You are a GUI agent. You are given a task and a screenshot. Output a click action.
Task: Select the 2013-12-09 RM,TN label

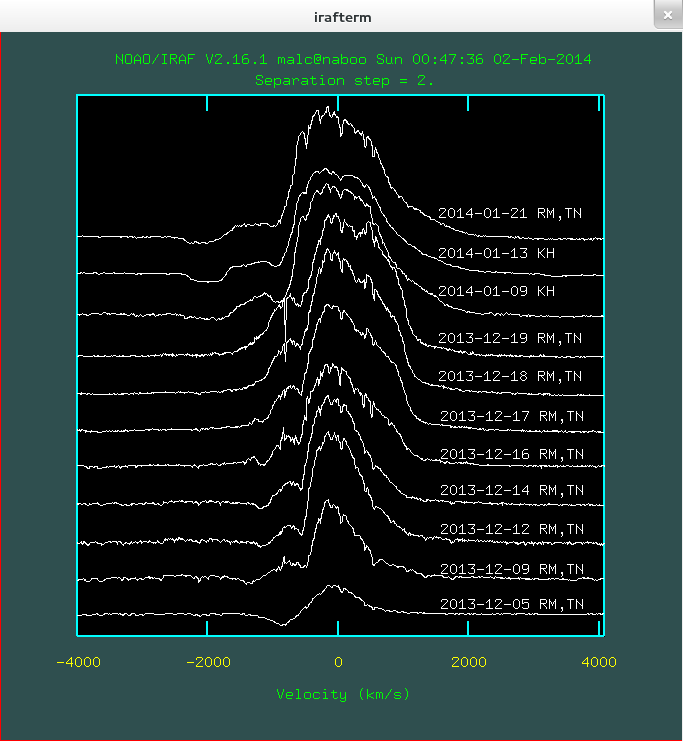(510, 568)
